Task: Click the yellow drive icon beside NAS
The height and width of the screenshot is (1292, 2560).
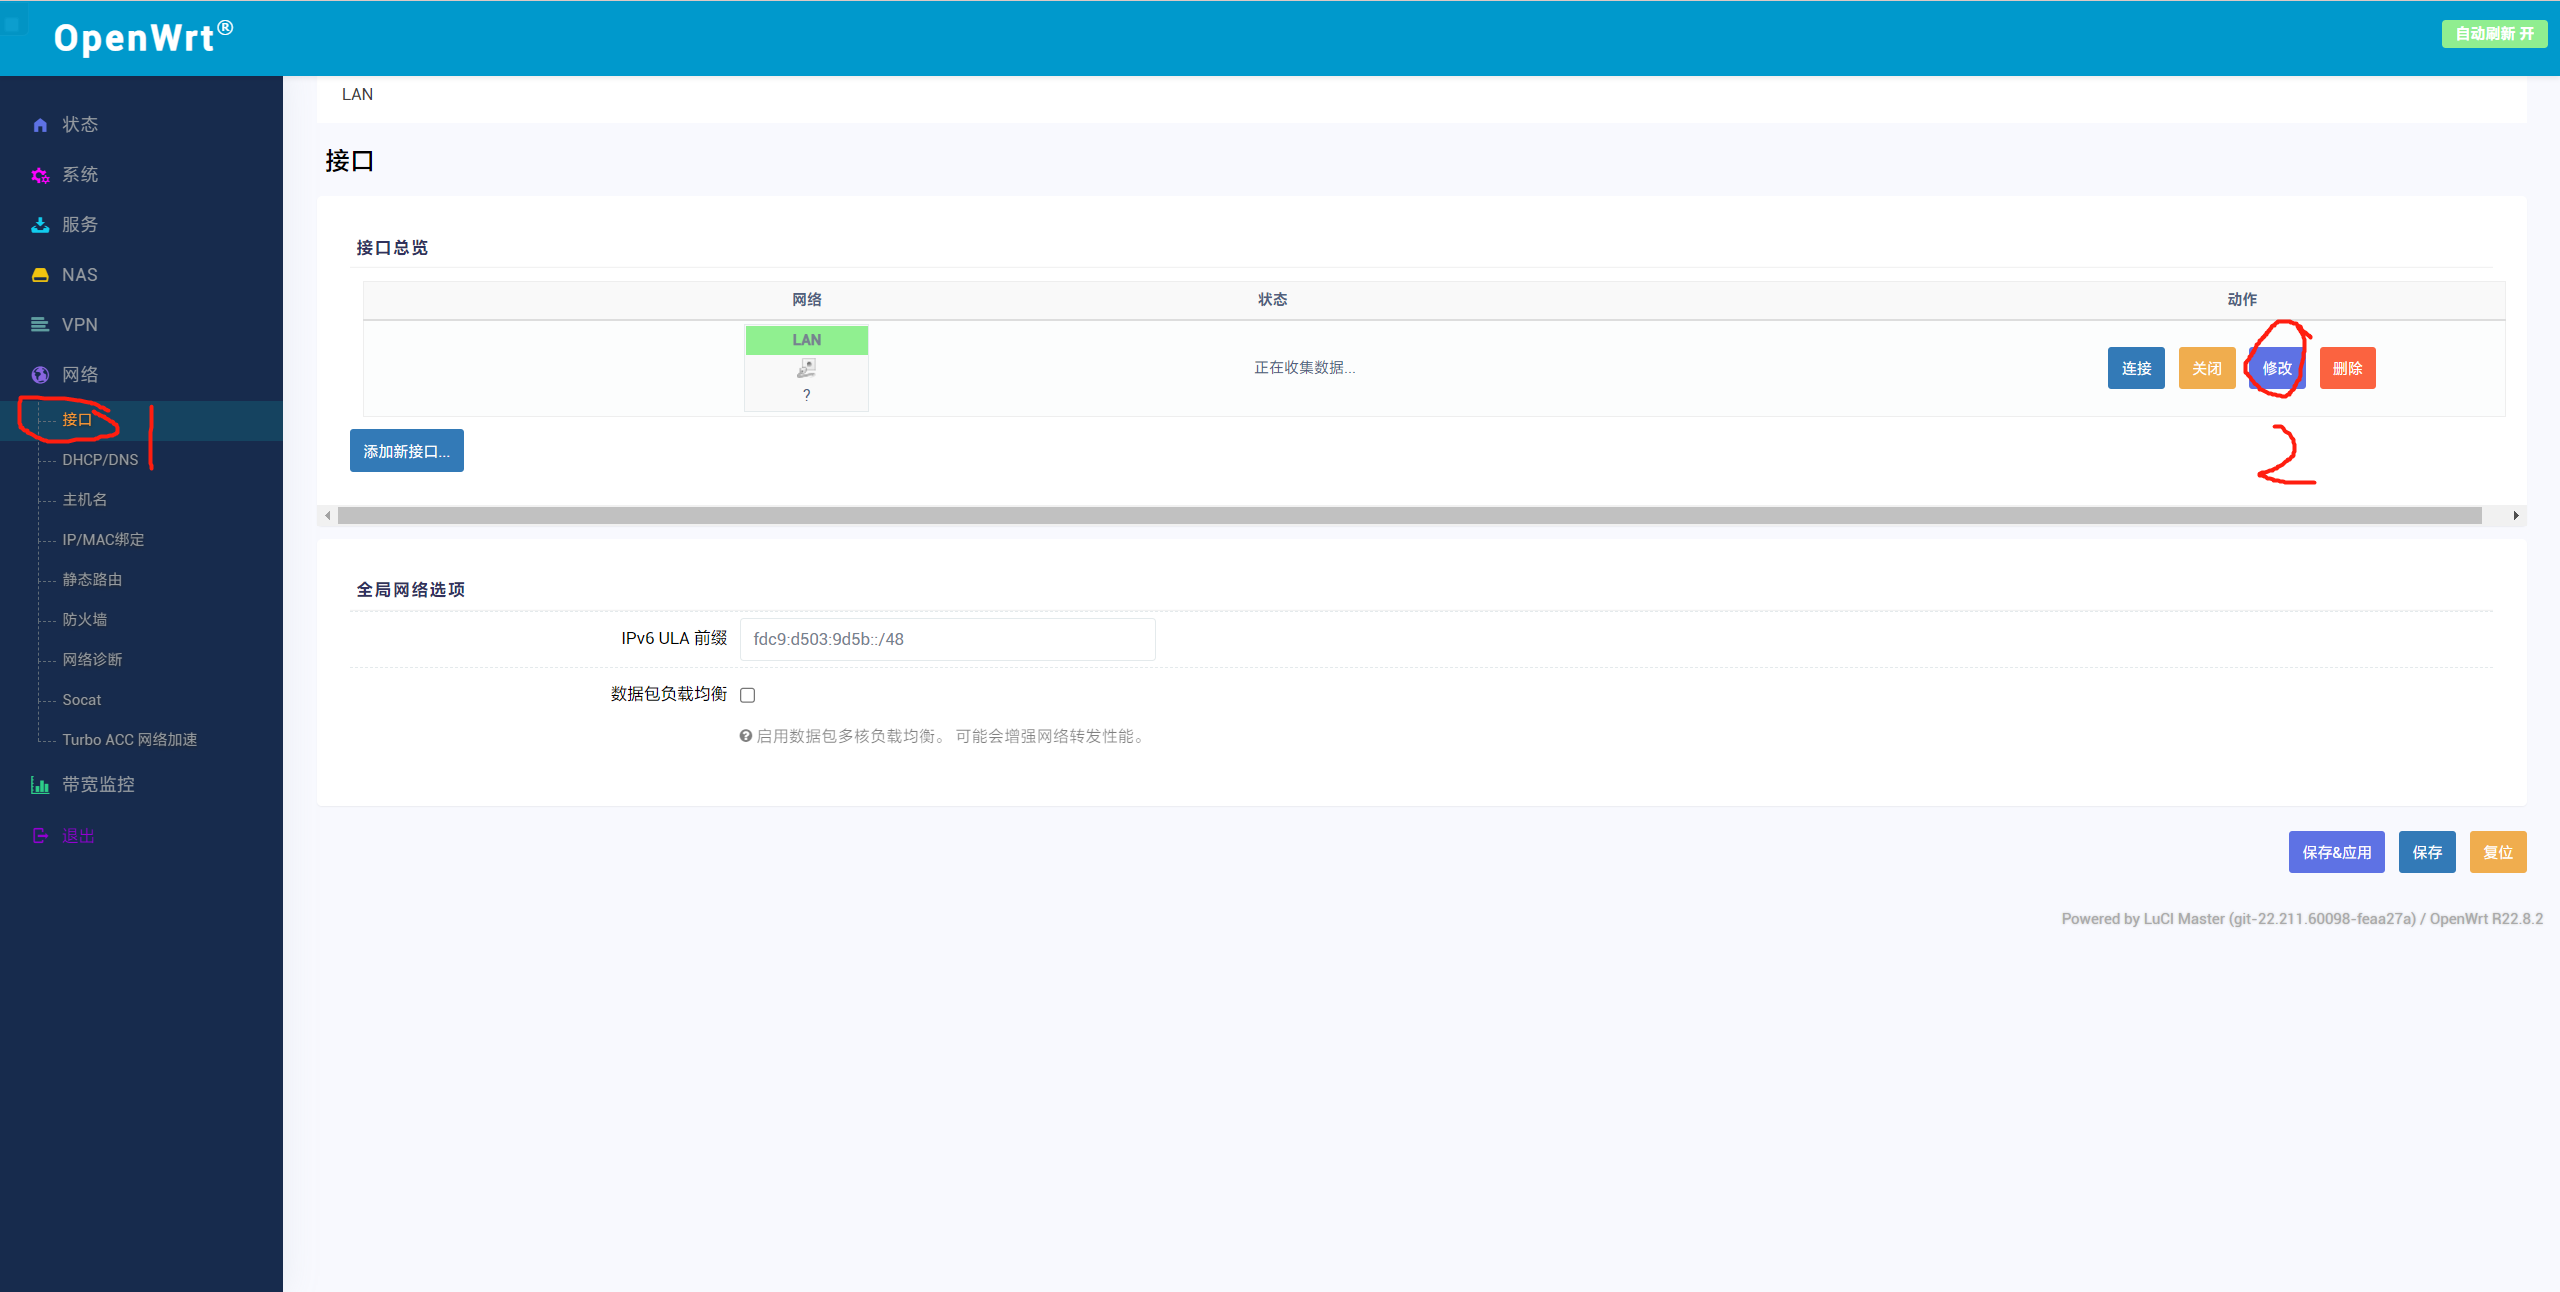Action: [40, 275]
